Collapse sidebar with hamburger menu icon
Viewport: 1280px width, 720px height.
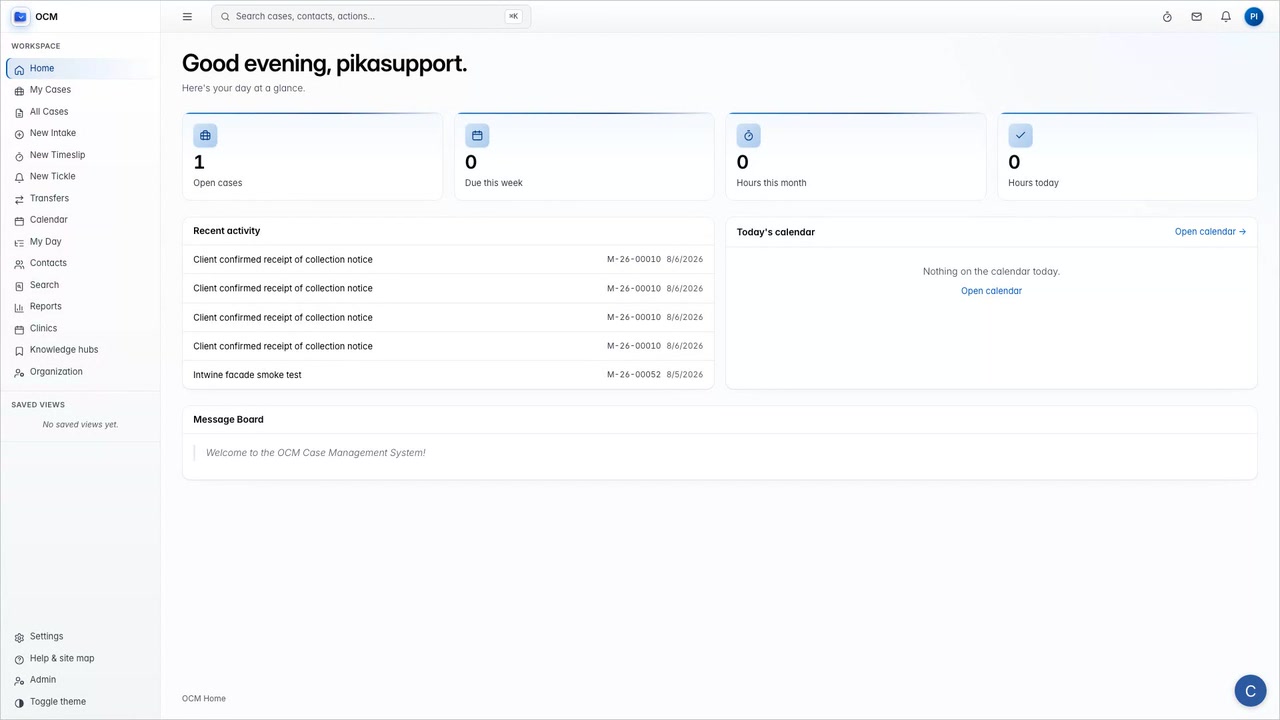[x=187, y=16]
